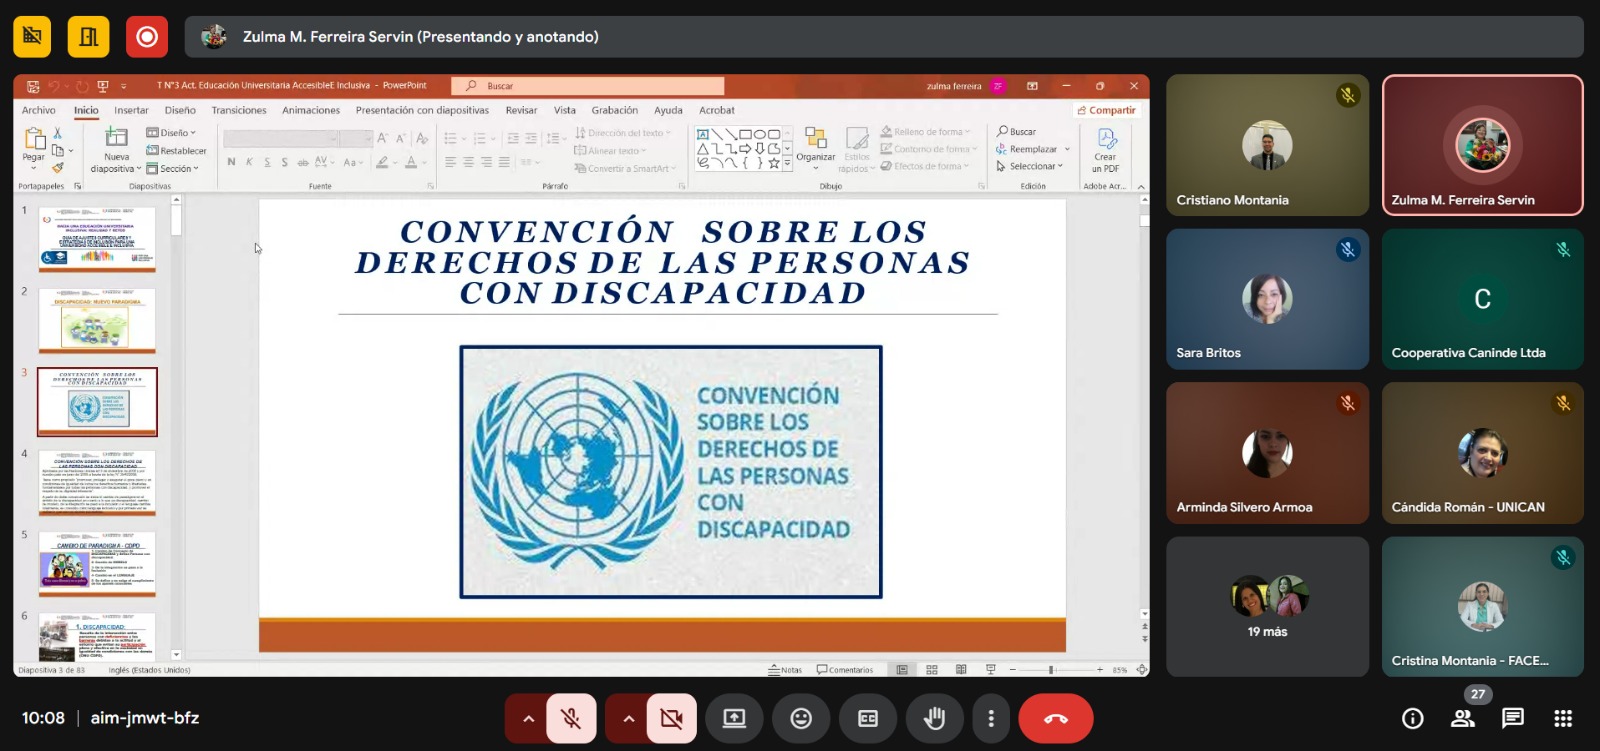
Task: Click the Present now screen share button
Action: (735, 718)
